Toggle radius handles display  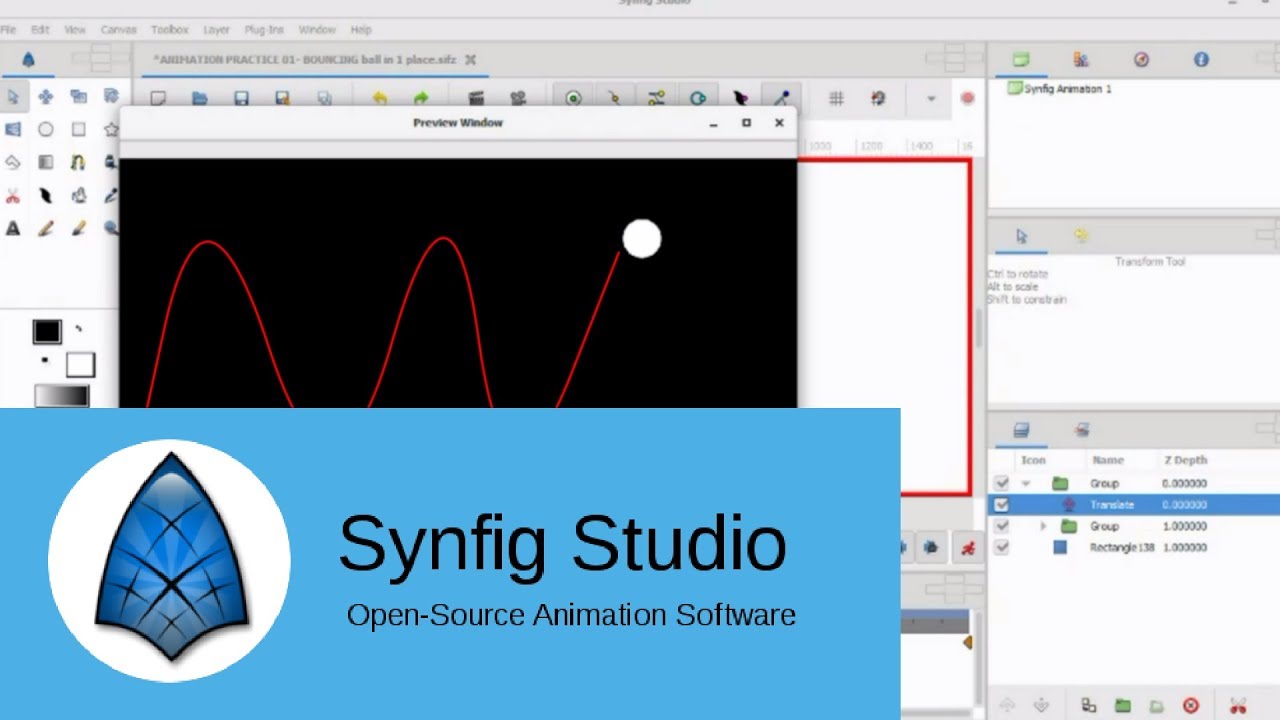(698, 98)
